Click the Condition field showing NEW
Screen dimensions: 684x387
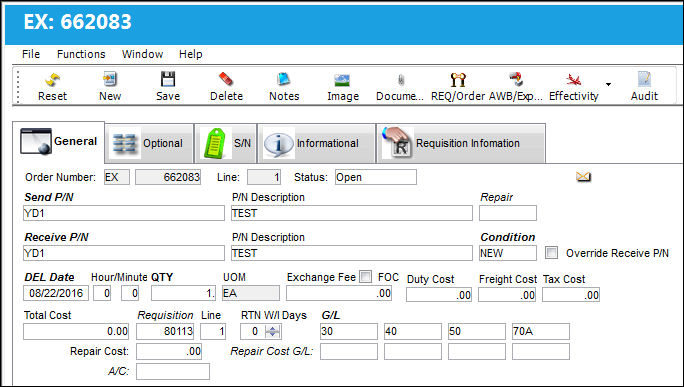click(508, 253)
